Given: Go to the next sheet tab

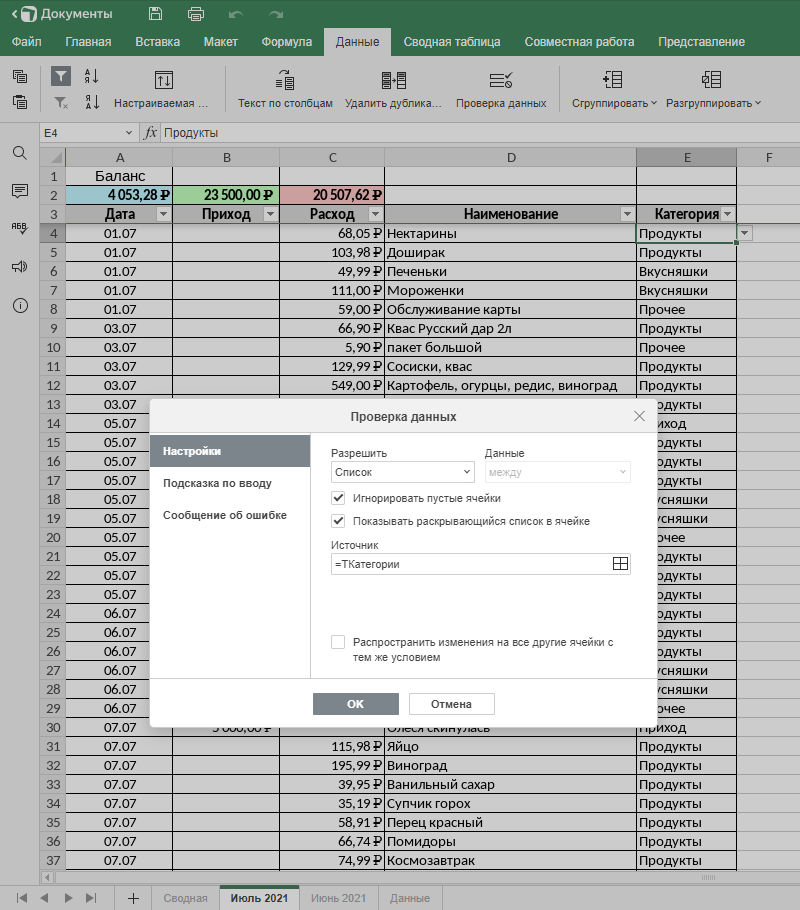Looking at the screenshot, I should coord(68,898).
